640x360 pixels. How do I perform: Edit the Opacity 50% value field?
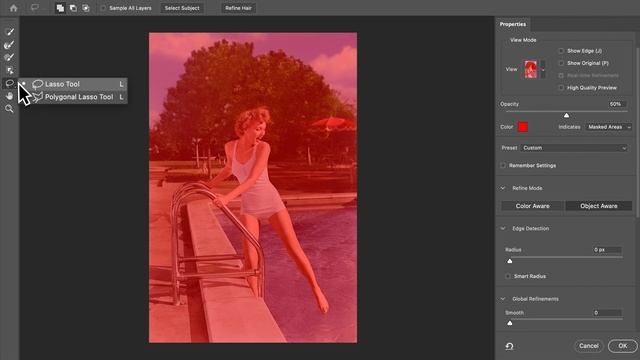click(x=616, y=104)
